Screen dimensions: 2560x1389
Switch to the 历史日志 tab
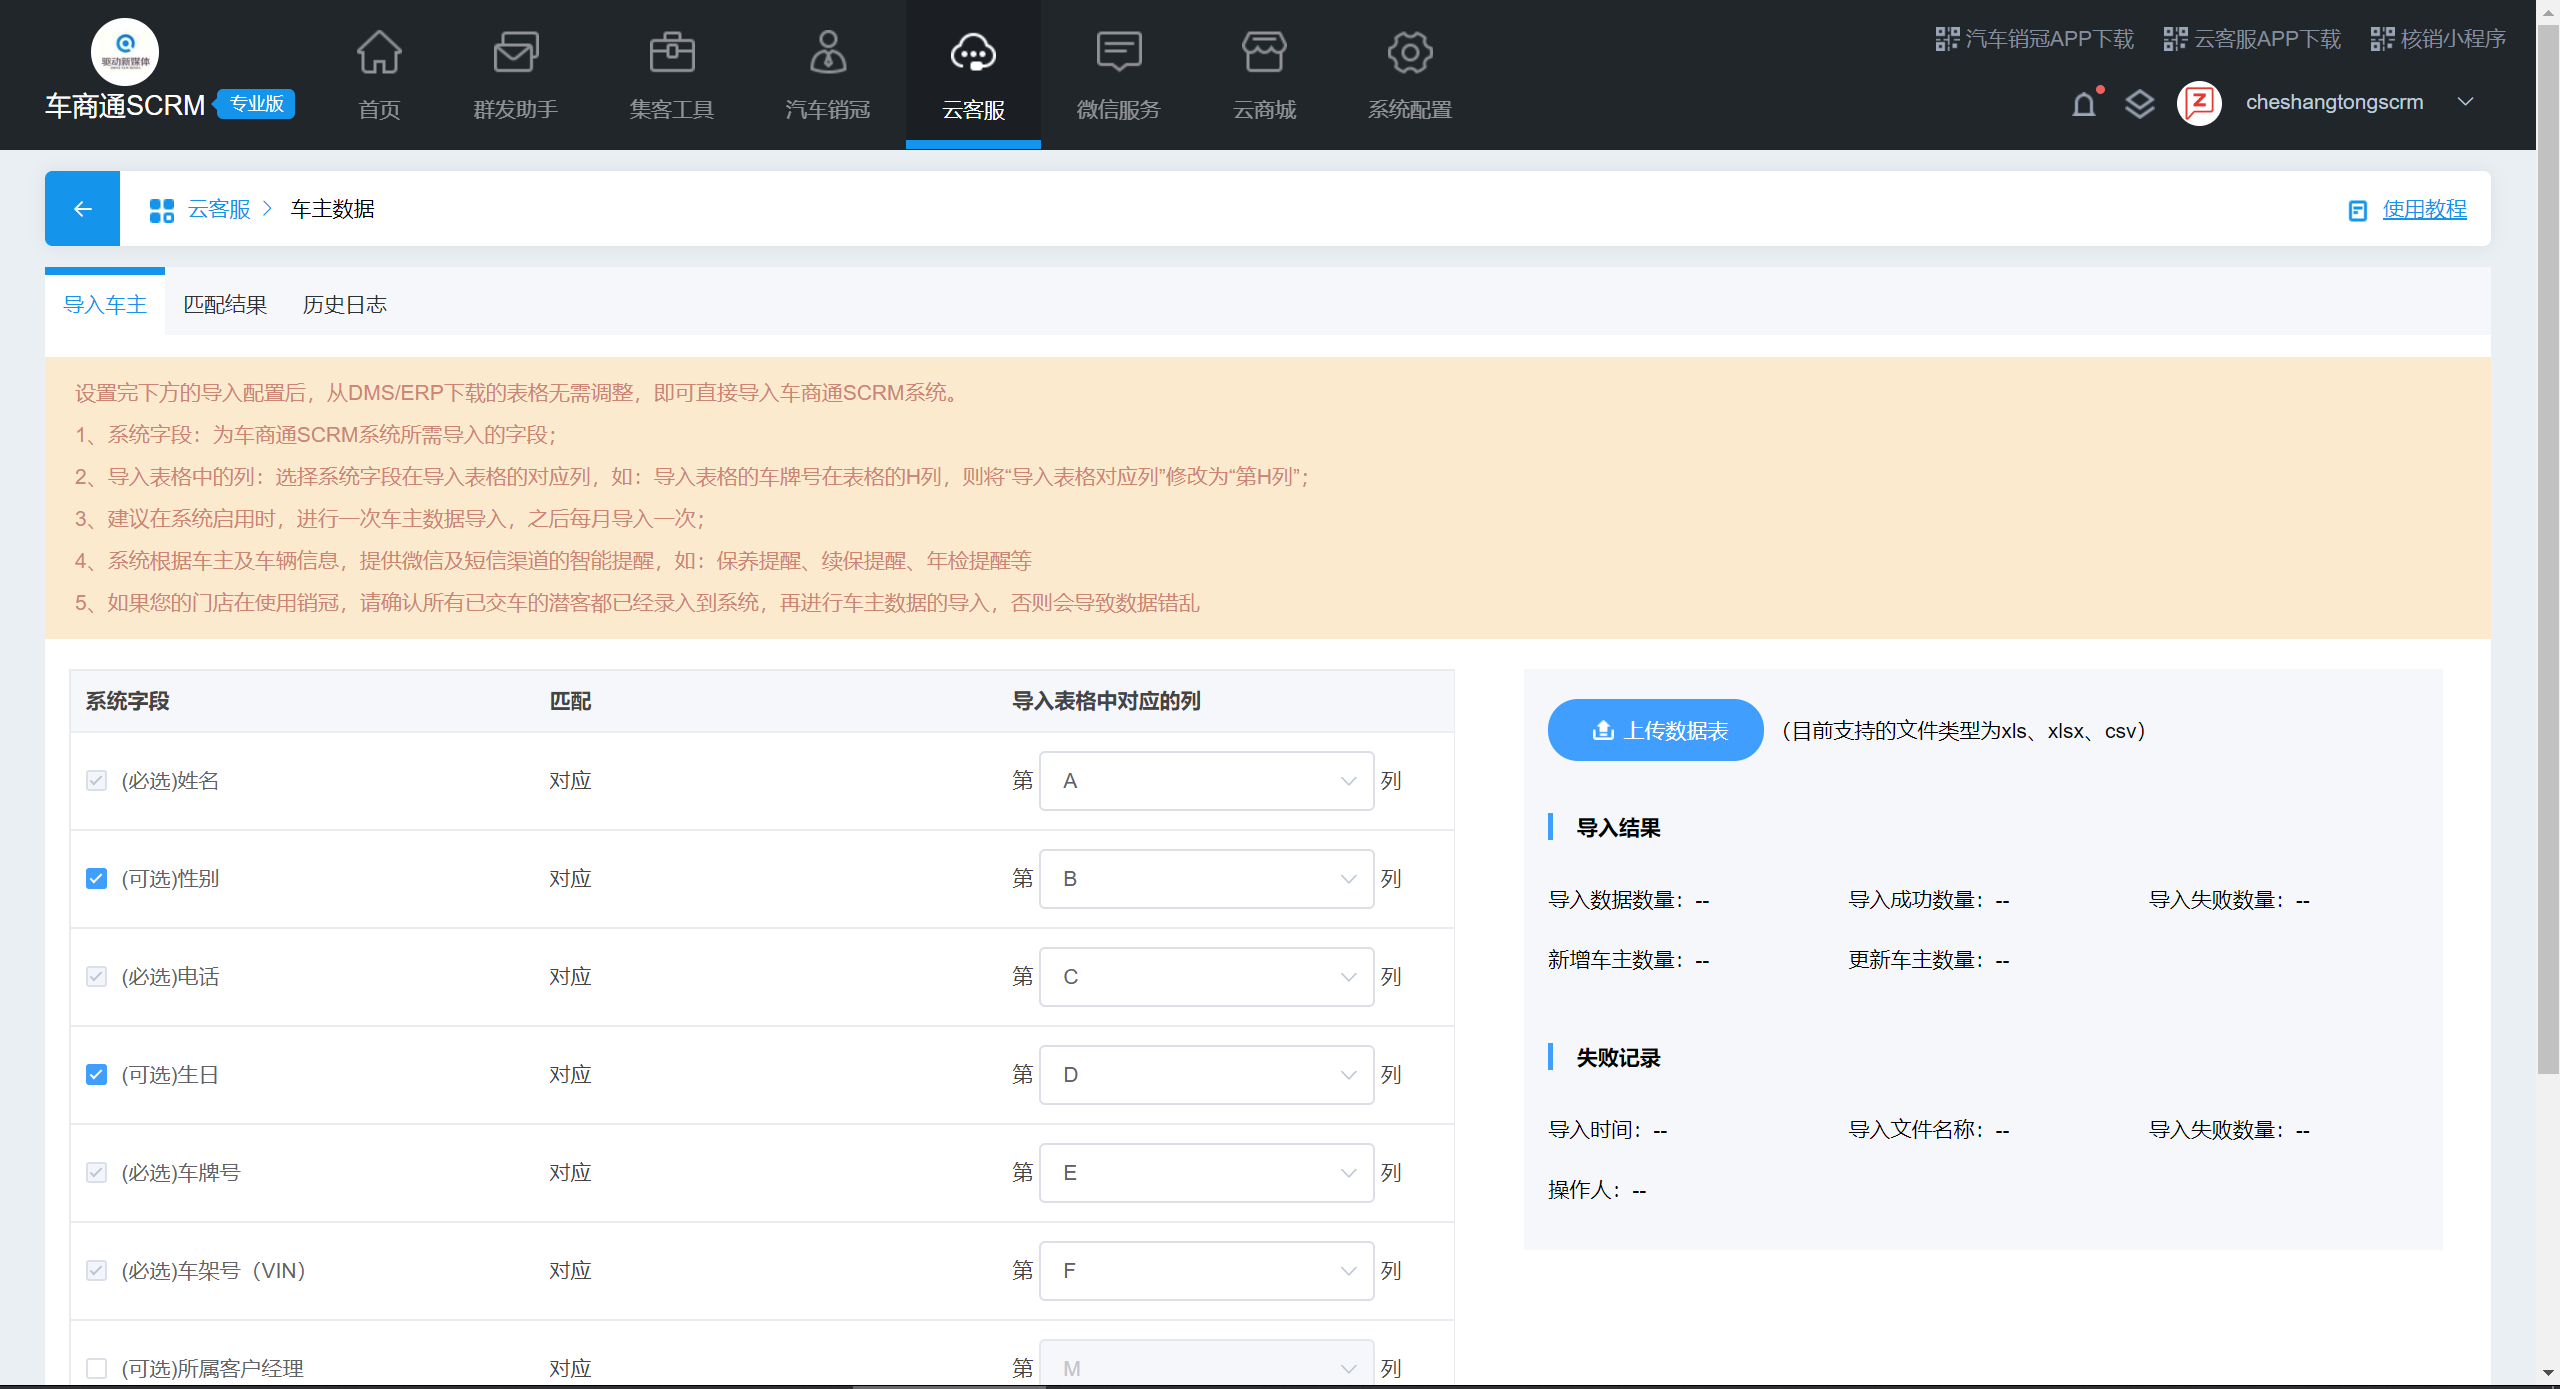coord(344,305)
